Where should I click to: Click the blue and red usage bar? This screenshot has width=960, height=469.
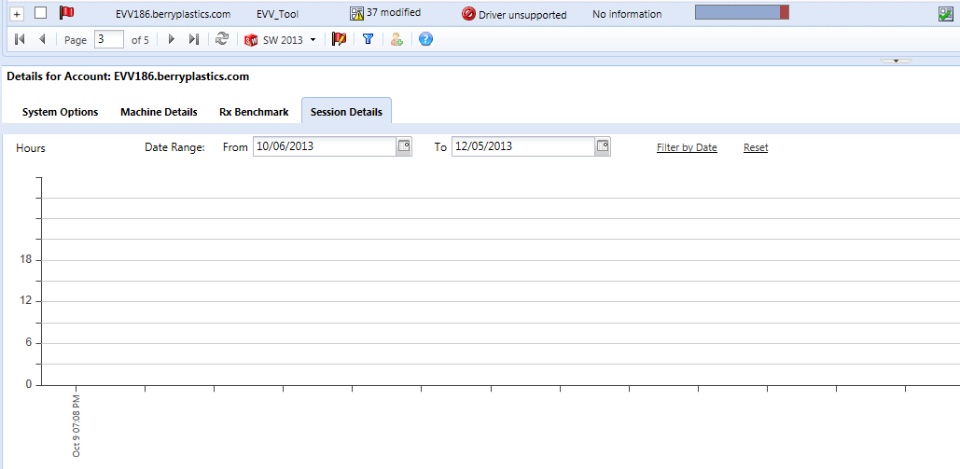(x=741, y=12)
